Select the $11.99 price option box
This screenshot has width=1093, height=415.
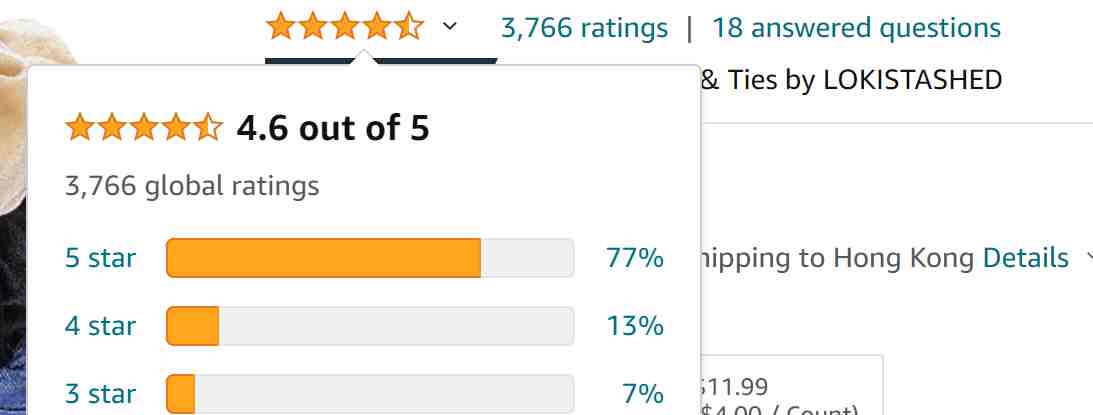791,385
